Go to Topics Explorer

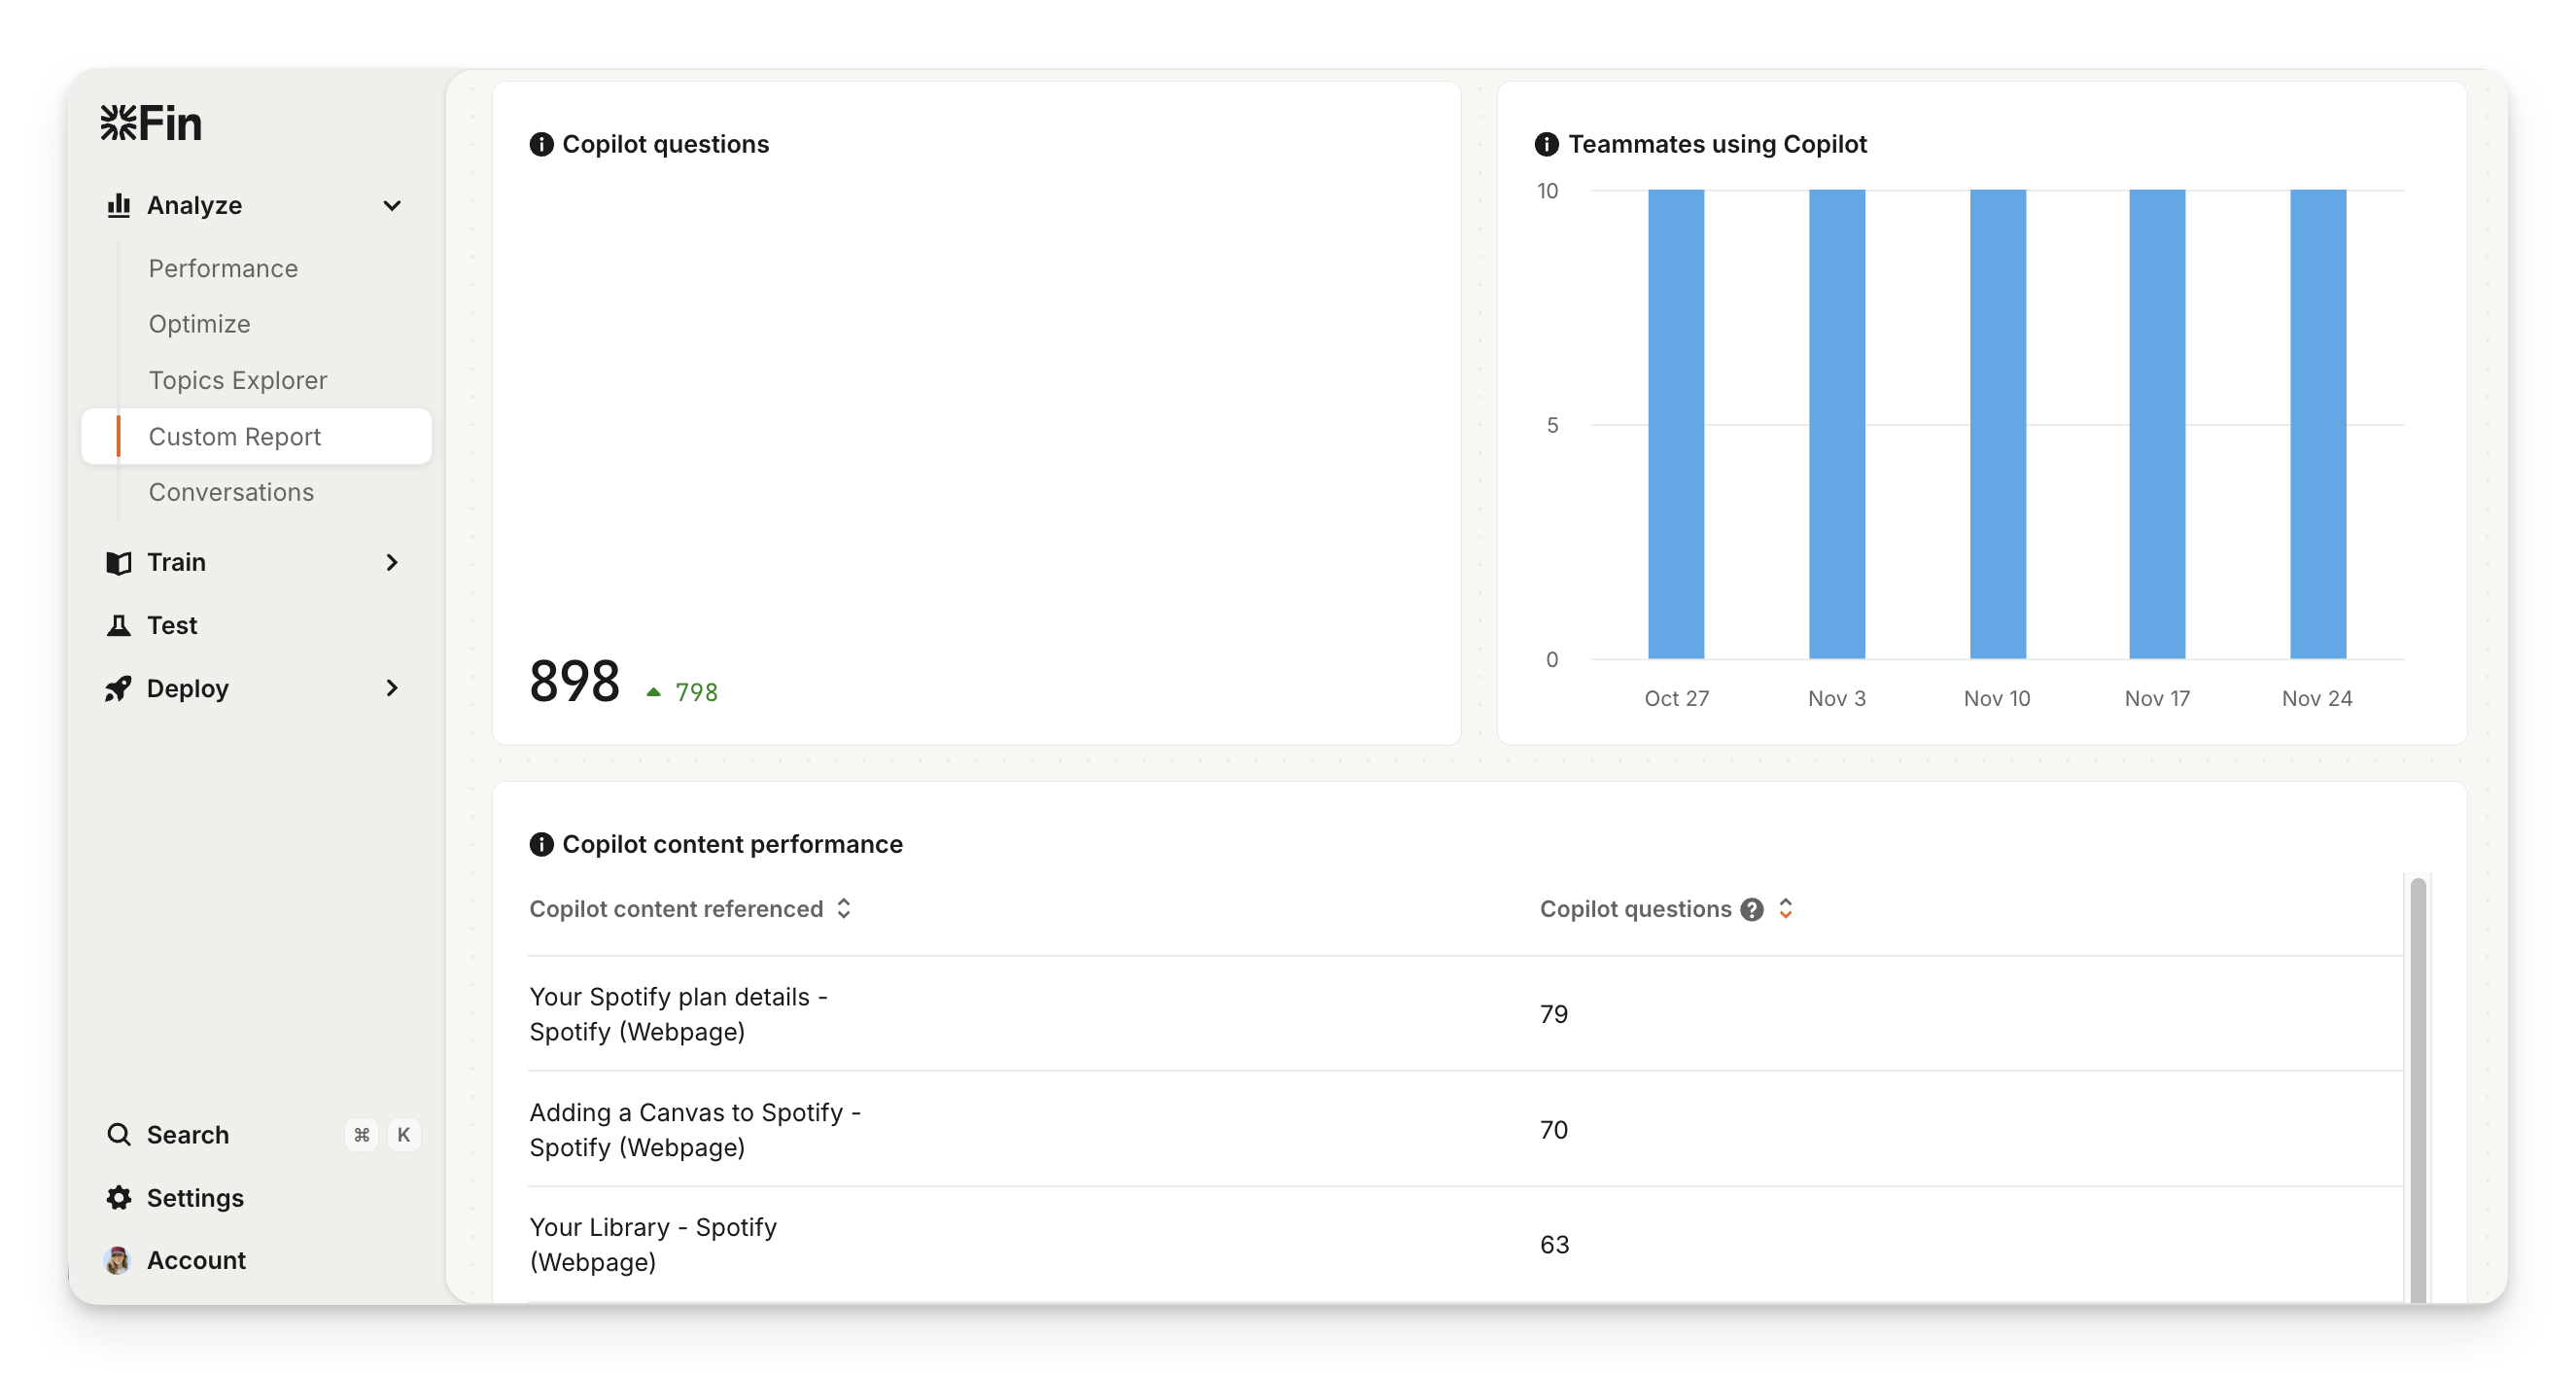point(238,380)
